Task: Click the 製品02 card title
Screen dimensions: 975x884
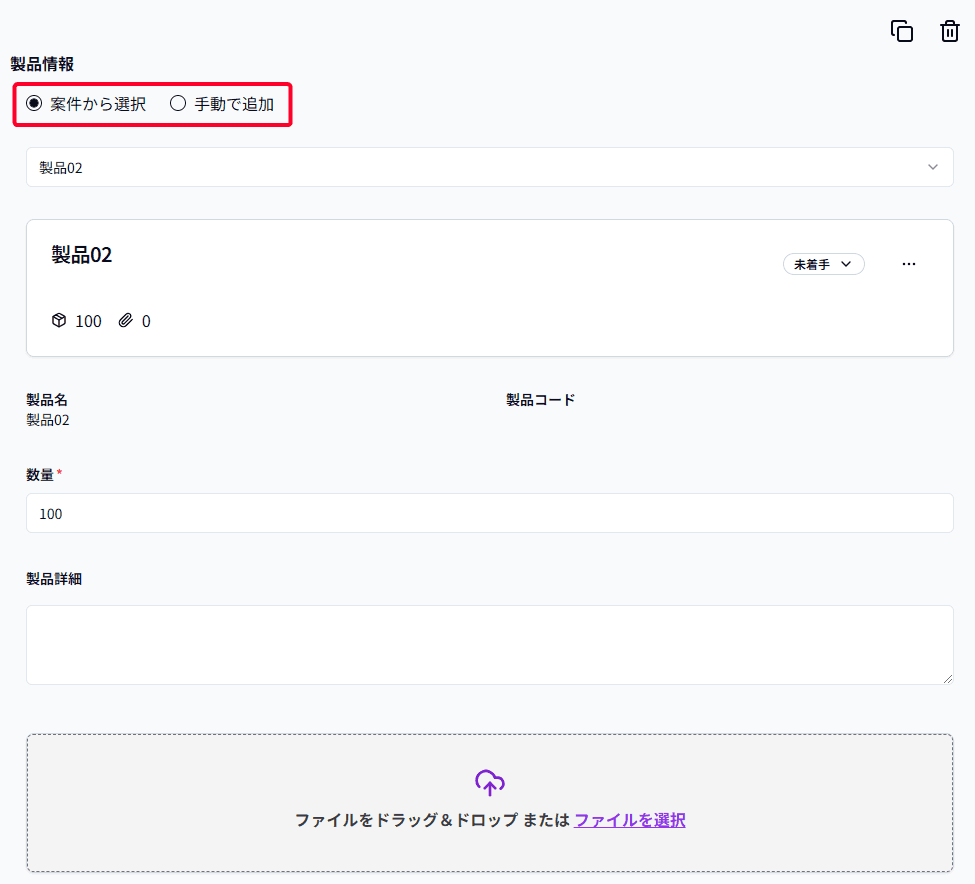Action: (82, 254)
